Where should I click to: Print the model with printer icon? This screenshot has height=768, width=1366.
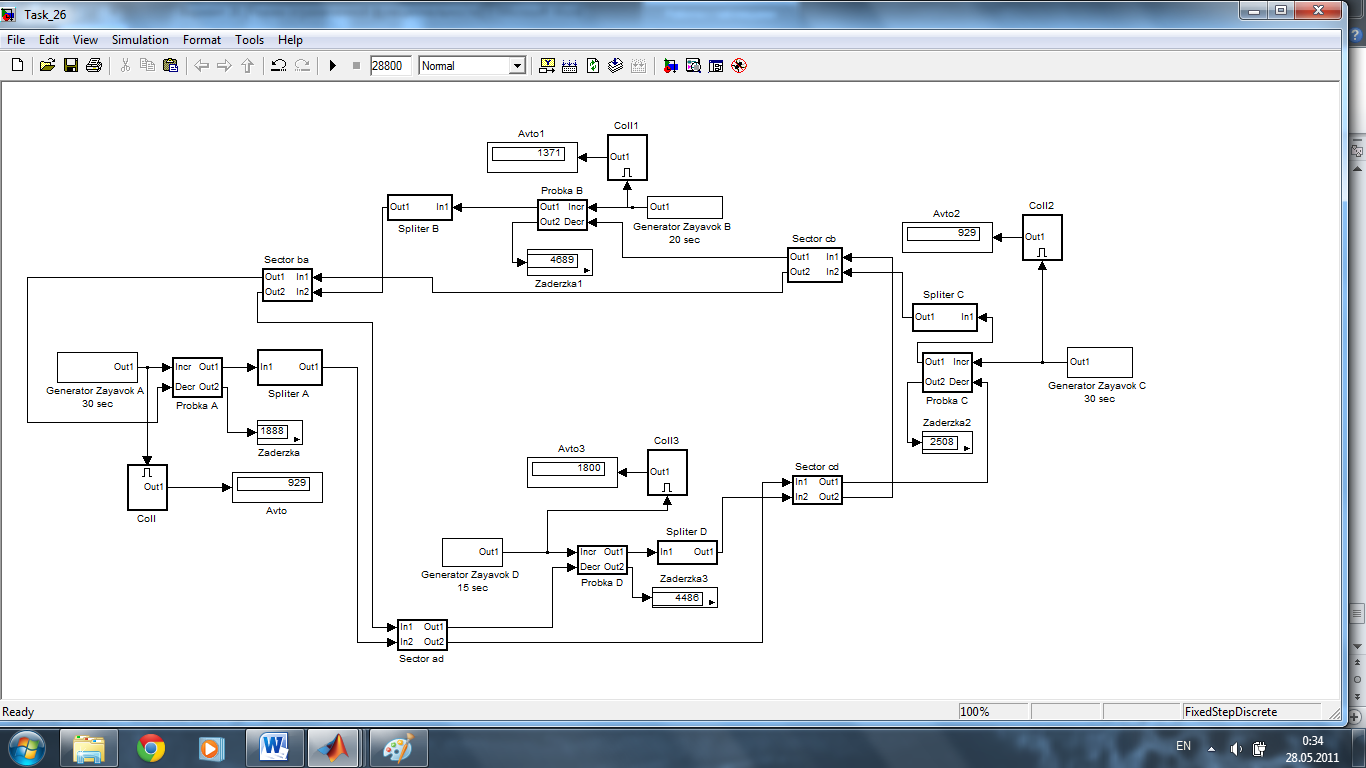pos(94,66)
